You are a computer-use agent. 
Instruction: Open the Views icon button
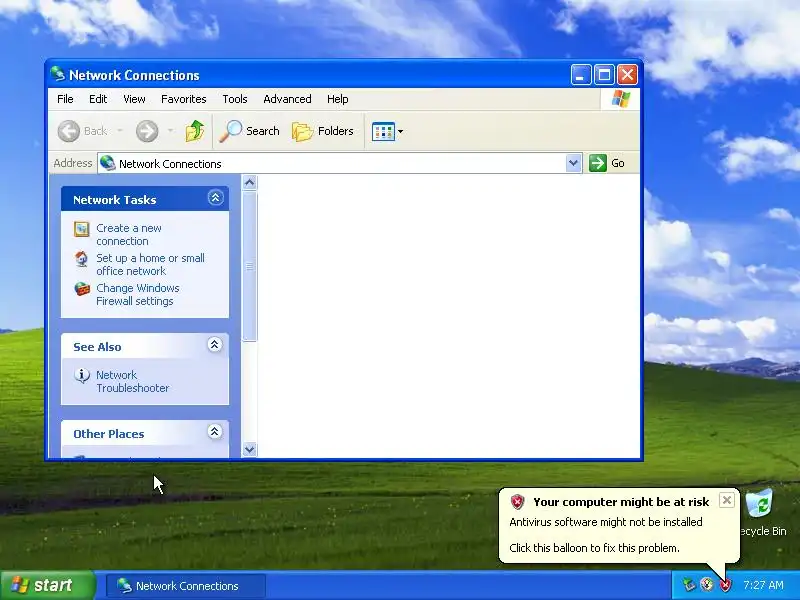(x=383, y=131)
